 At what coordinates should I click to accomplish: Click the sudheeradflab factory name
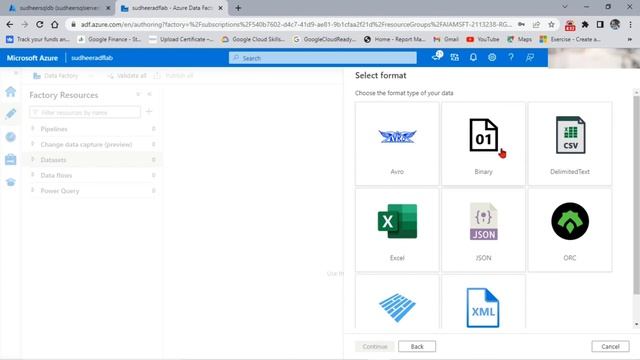coord(92,58)
